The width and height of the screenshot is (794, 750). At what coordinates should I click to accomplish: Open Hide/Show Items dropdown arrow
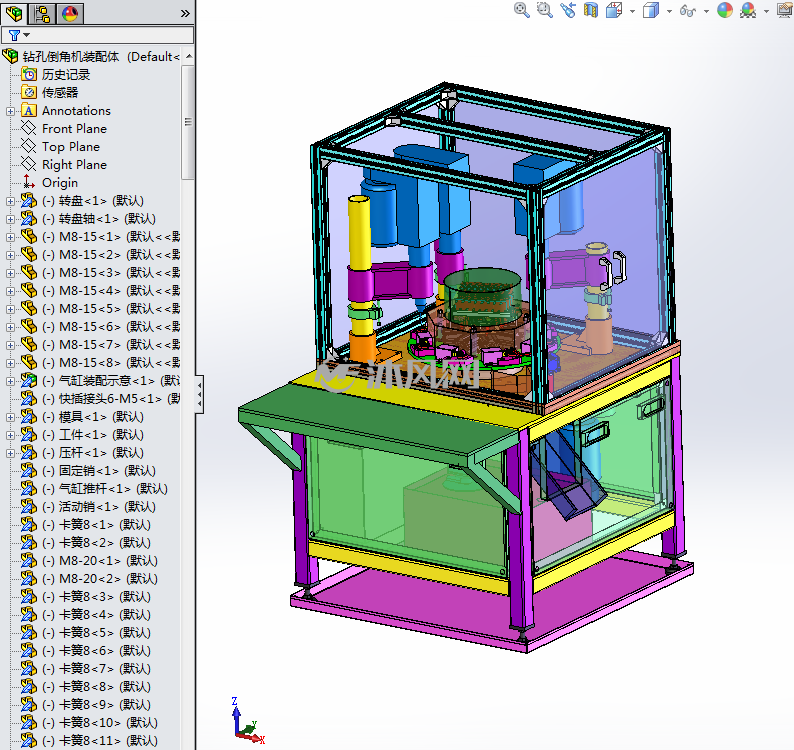(706, 11)
